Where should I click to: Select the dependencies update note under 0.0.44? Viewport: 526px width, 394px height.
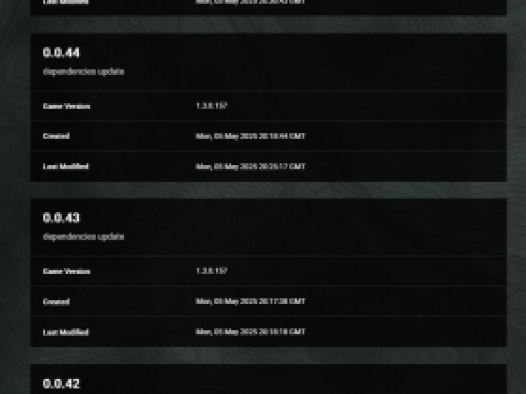[x=84, y=71]
